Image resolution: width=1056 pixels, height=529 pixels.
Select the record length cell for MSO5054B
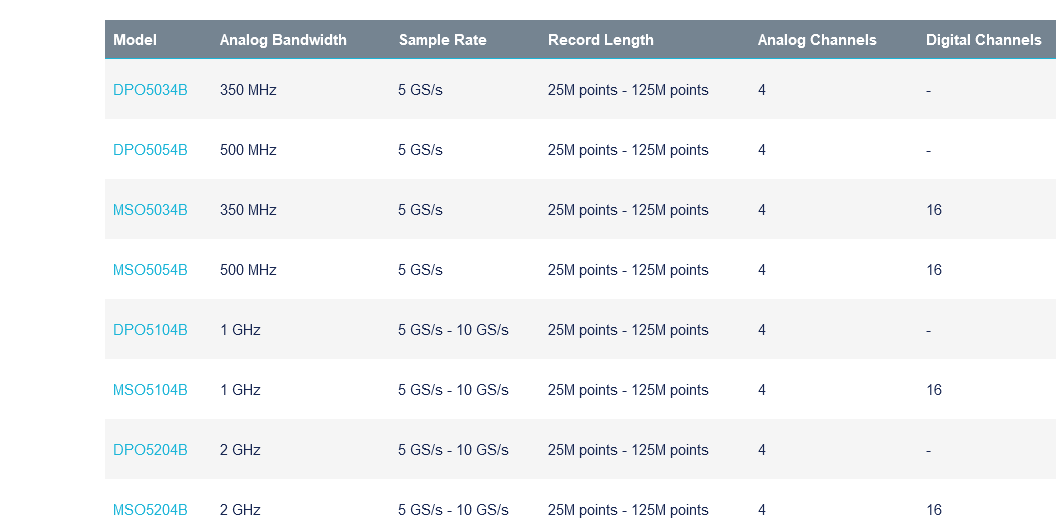click(x=628, y=270)
